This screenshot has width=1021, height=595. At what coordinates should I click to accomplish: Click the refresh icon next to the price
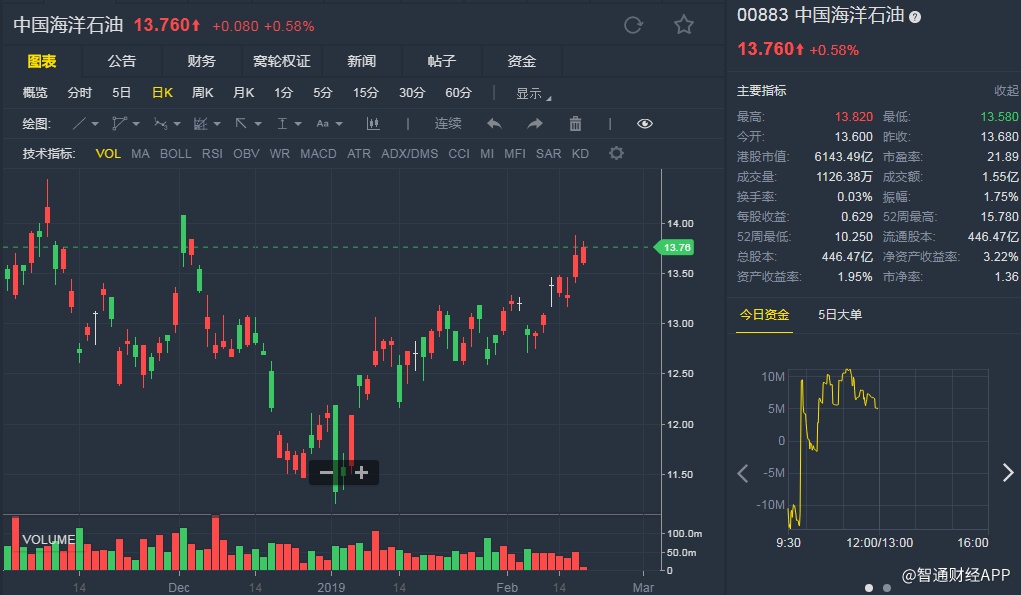(632, 25)
